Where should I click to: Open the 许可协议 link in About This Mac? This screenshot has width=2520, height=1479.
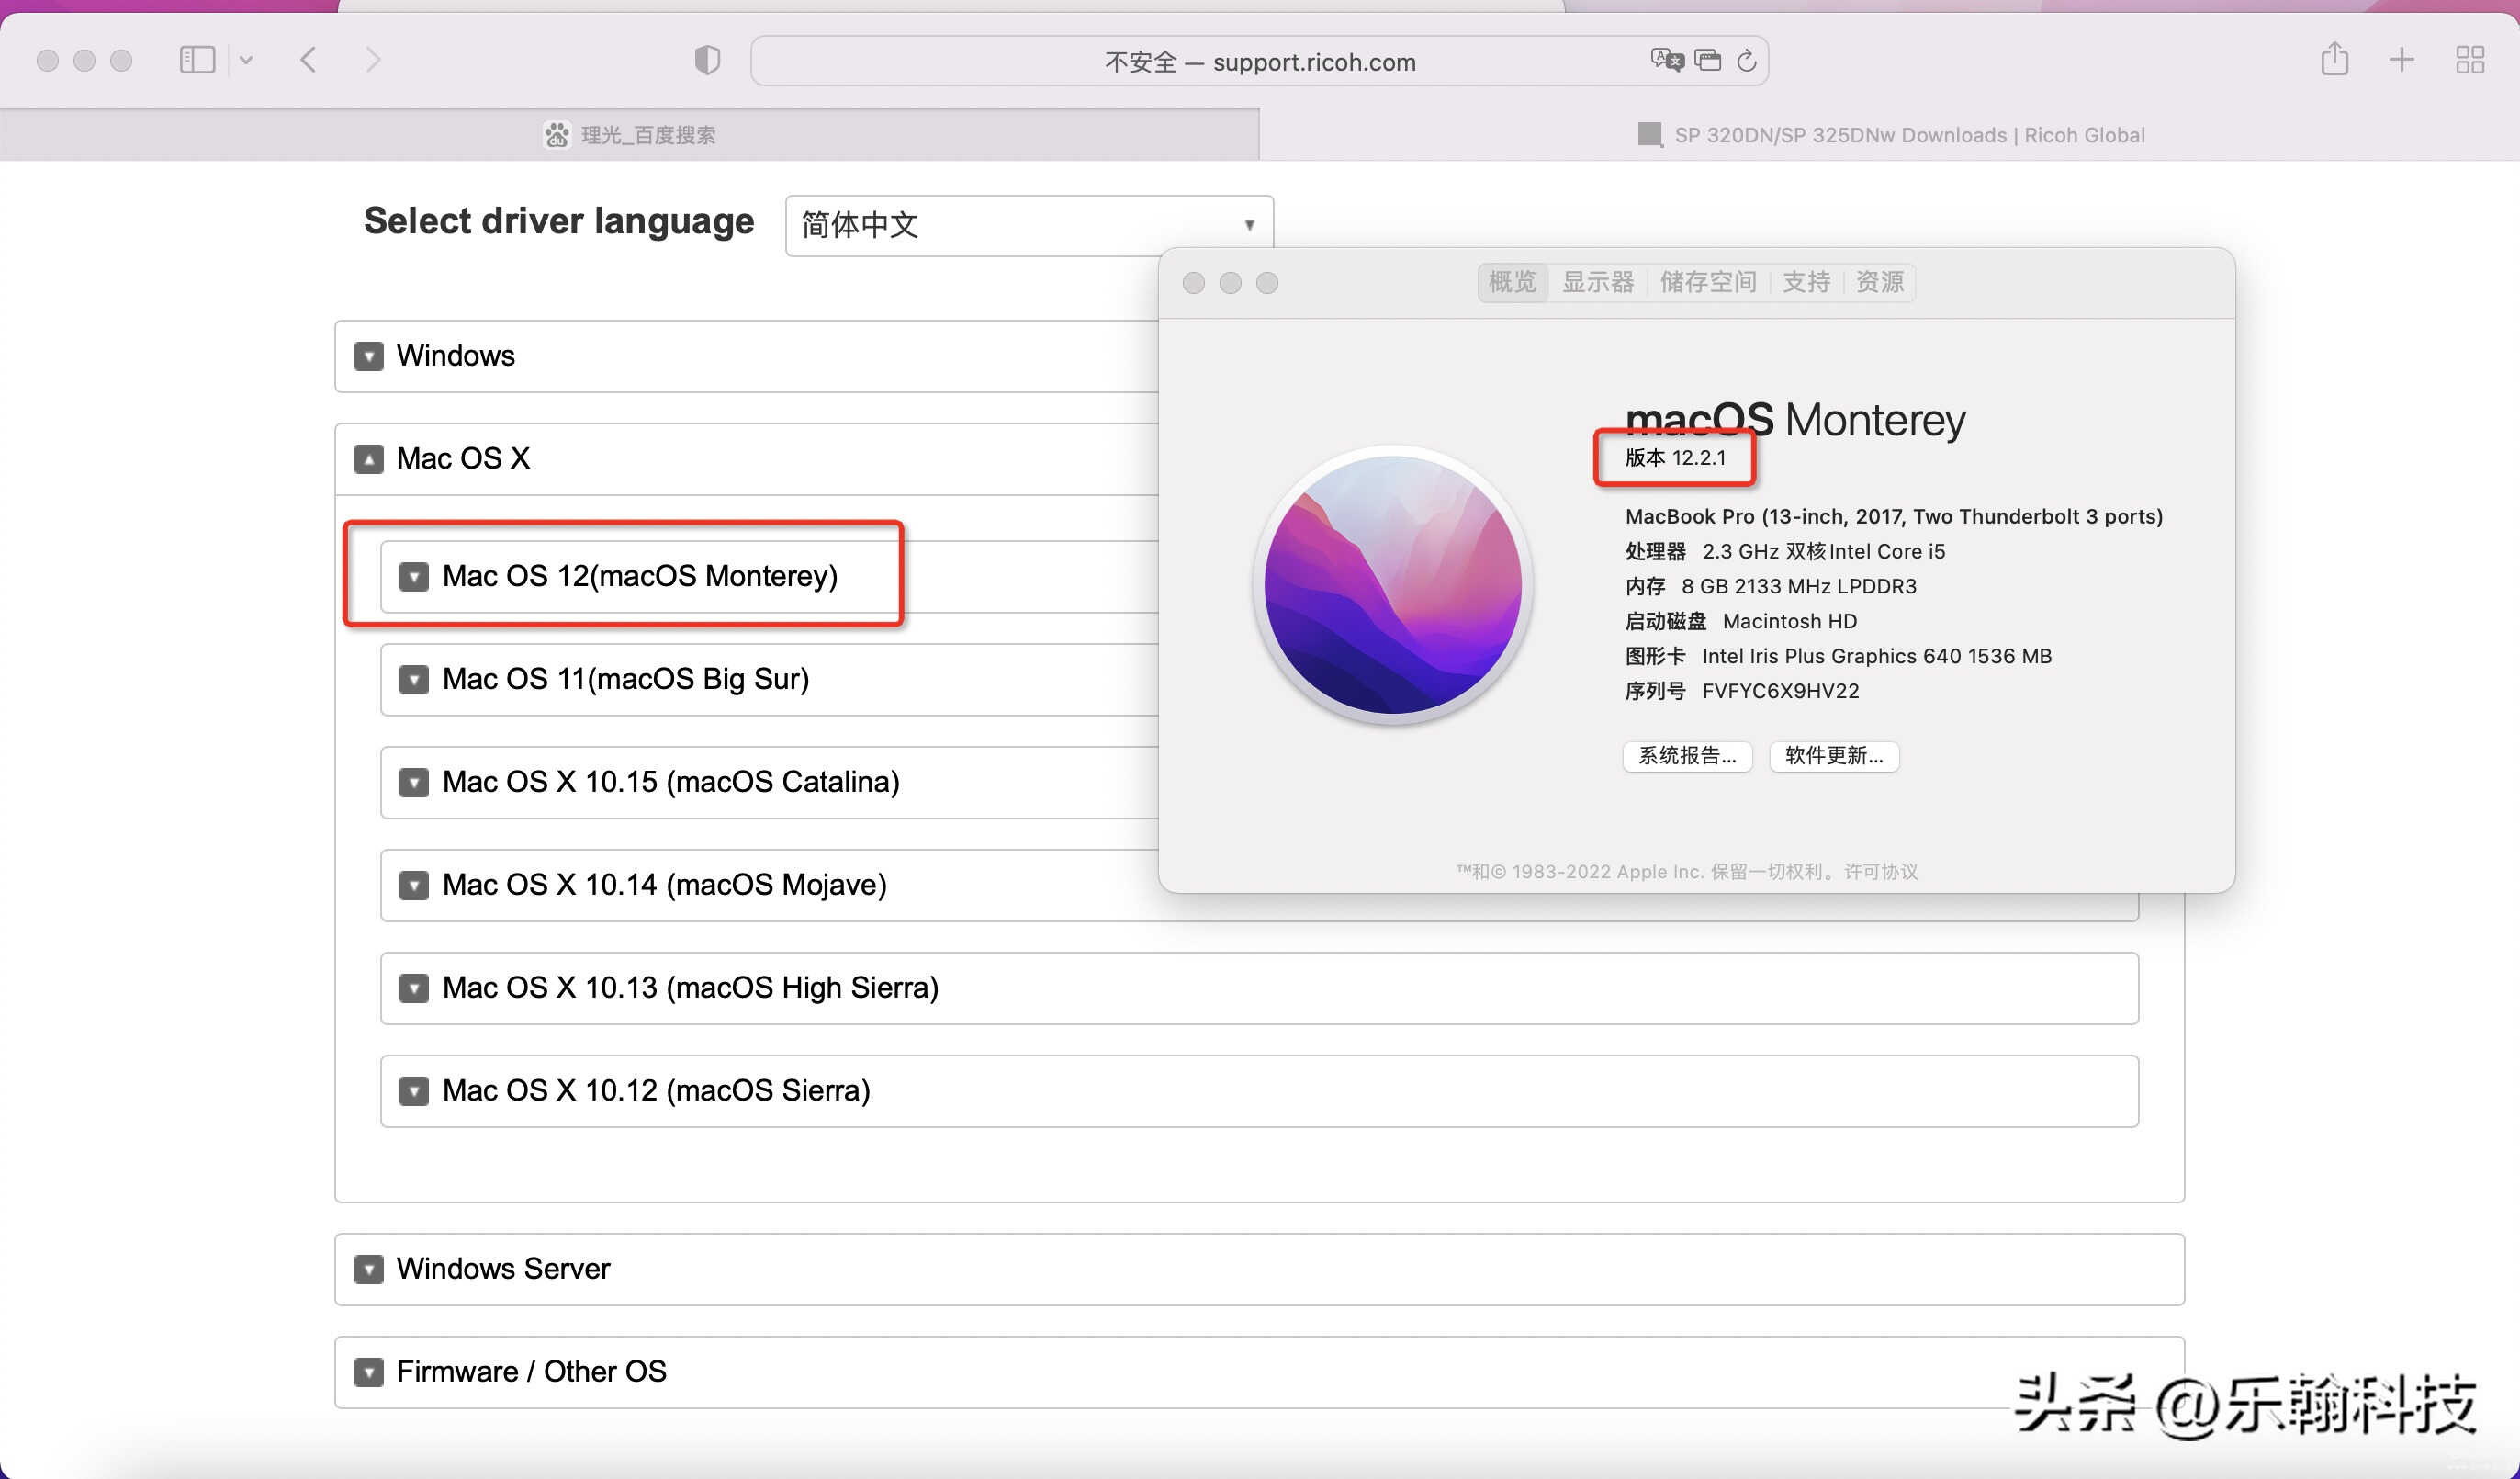[1881, 871]
